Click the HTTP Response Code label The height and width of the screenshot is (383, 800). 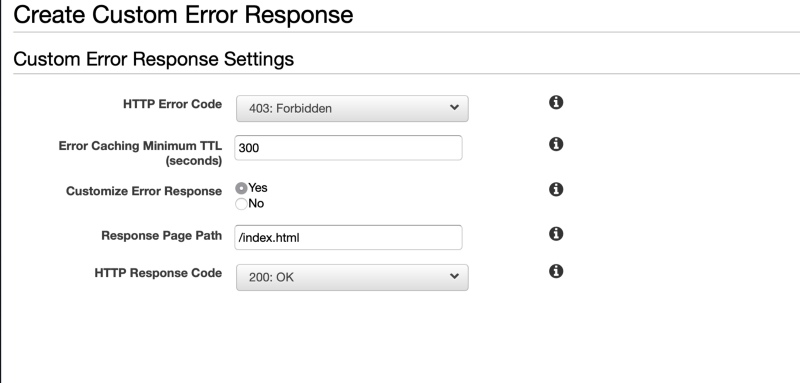[158, 273]
